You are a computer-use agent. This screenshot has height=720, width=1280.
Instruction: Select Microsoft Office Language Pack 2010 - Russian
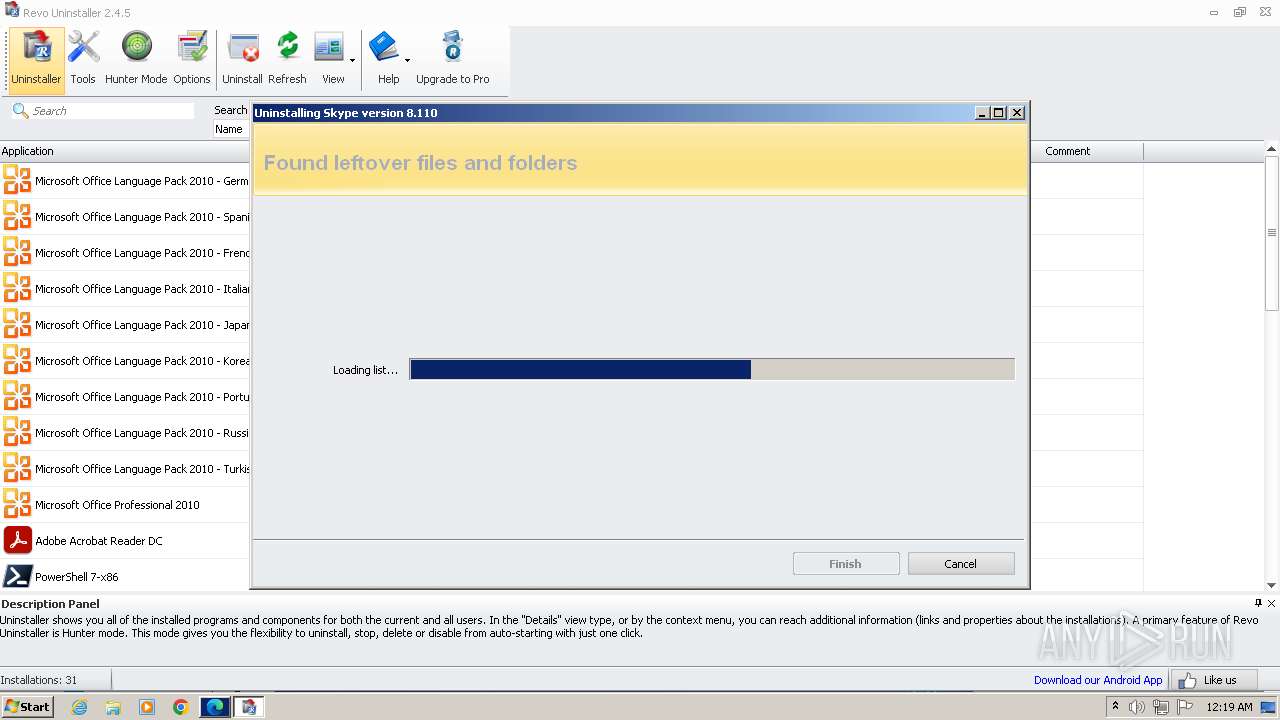pos(125,433)
